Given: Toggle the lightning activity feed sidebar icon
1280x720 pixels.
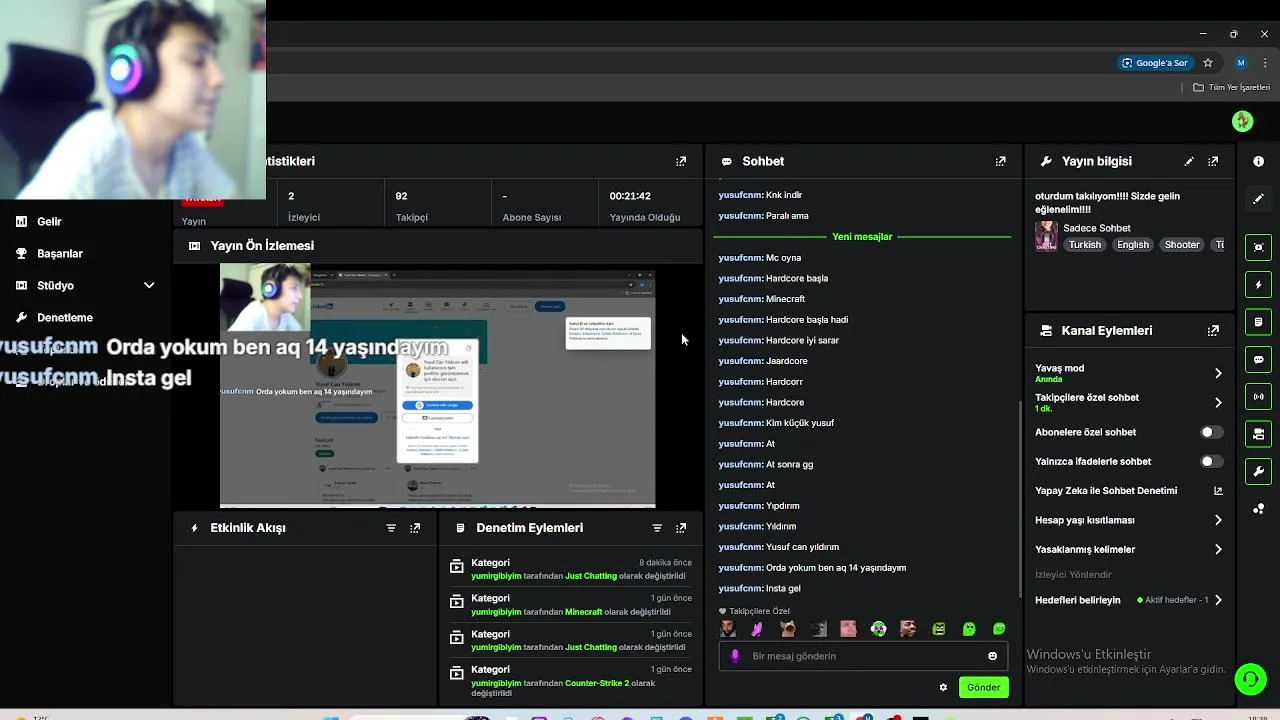Looking at the screenshot, I should 1258,285.
